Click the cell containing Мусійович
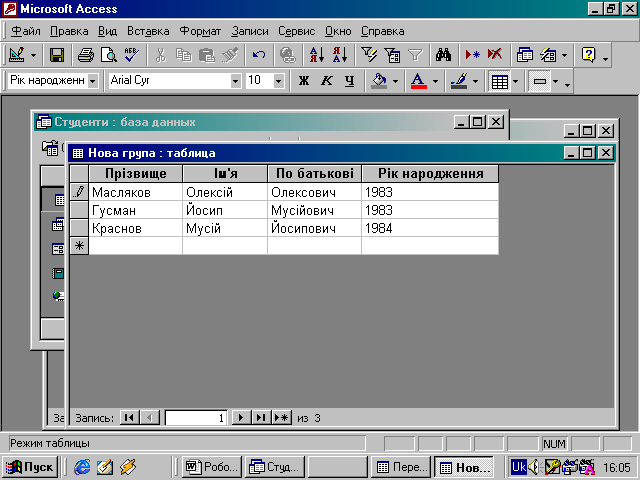 (314, 210)
